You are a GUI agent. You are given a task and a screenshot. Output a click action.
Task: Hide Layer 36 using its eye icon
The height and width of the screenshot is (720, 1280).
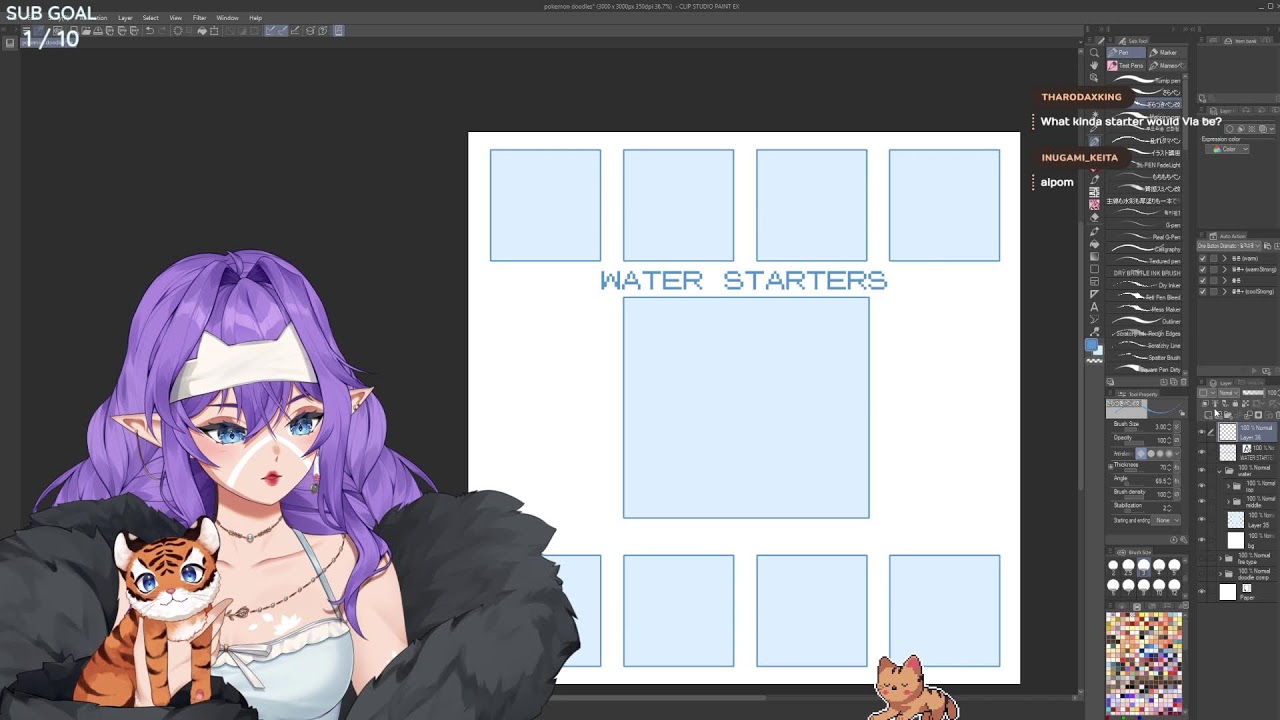point(1202,432)
